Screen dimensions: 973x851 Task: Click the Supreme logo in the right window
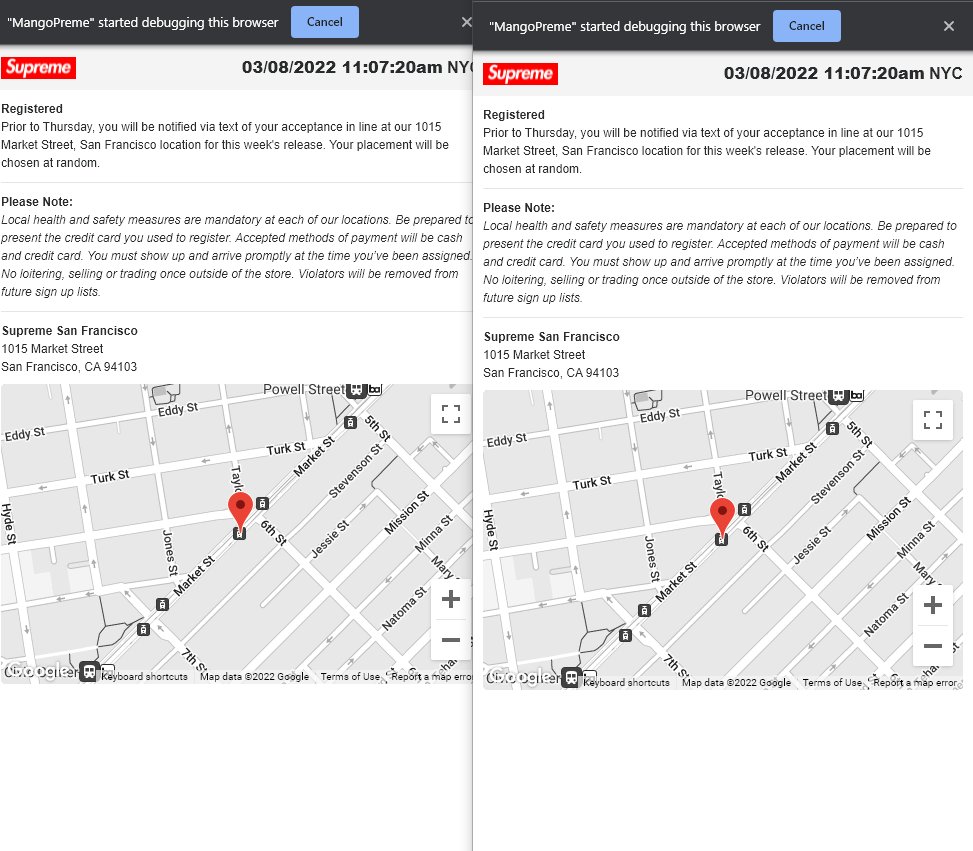click(x=520, y=73)
